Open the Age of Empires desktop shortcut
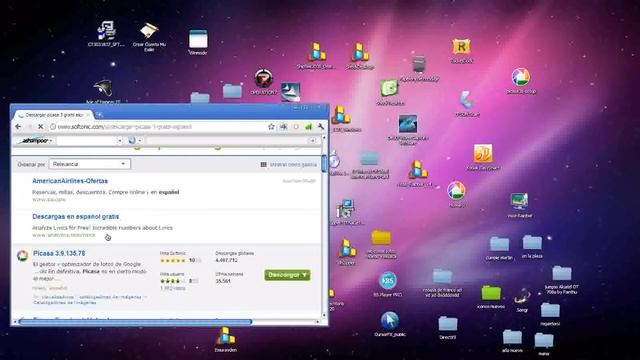This screenshot has width=640, height=360. point(103,91)
